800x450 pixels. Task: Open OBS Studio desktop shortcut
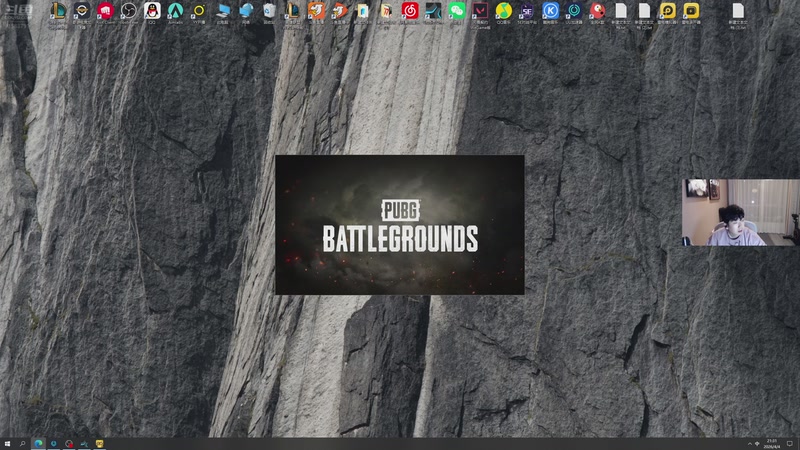(129, 11)
